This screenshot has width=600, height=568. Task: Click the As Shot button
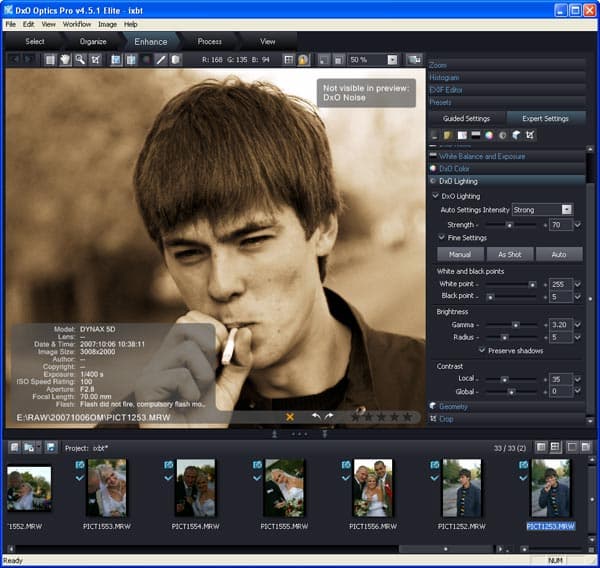[x=510, y=255]
